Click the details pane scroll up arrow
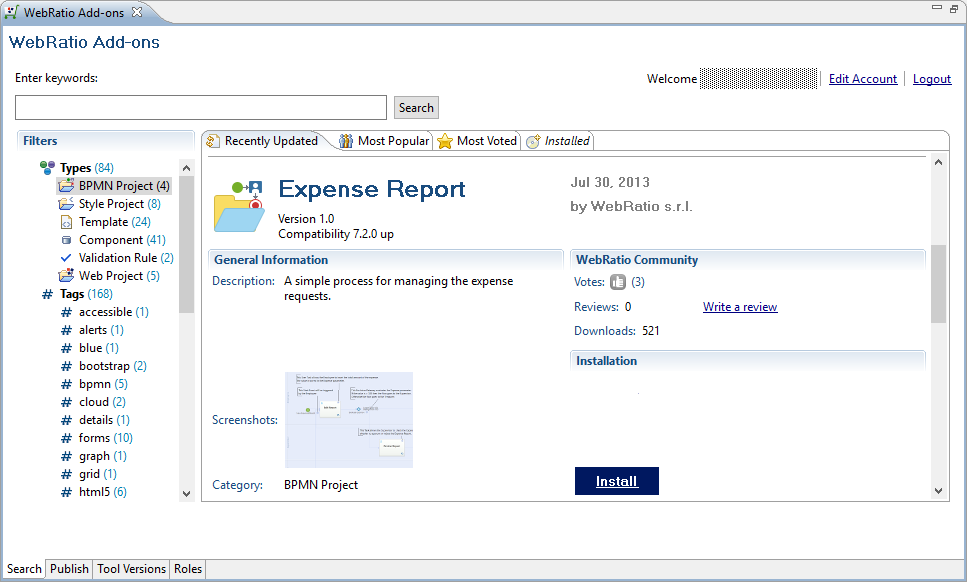967x582 pixels. click(938, 163)
